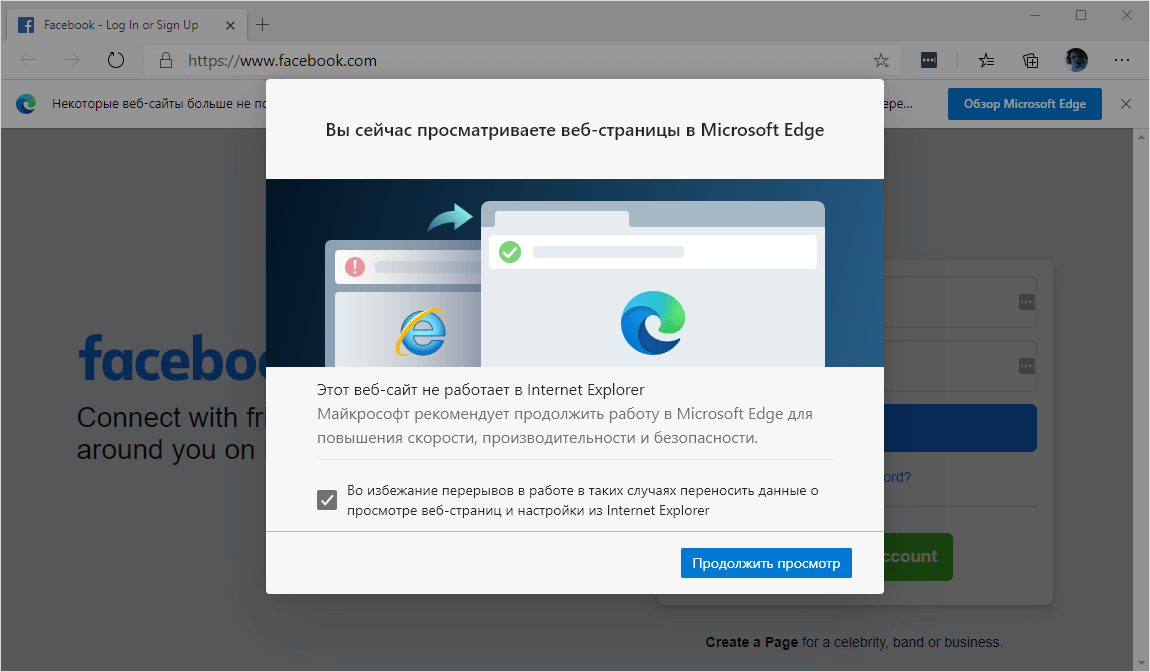The height and width of the screenshot is (672, 1150).
Task: Uncheck the browsing data transfer option
Action: coord(326,499)
